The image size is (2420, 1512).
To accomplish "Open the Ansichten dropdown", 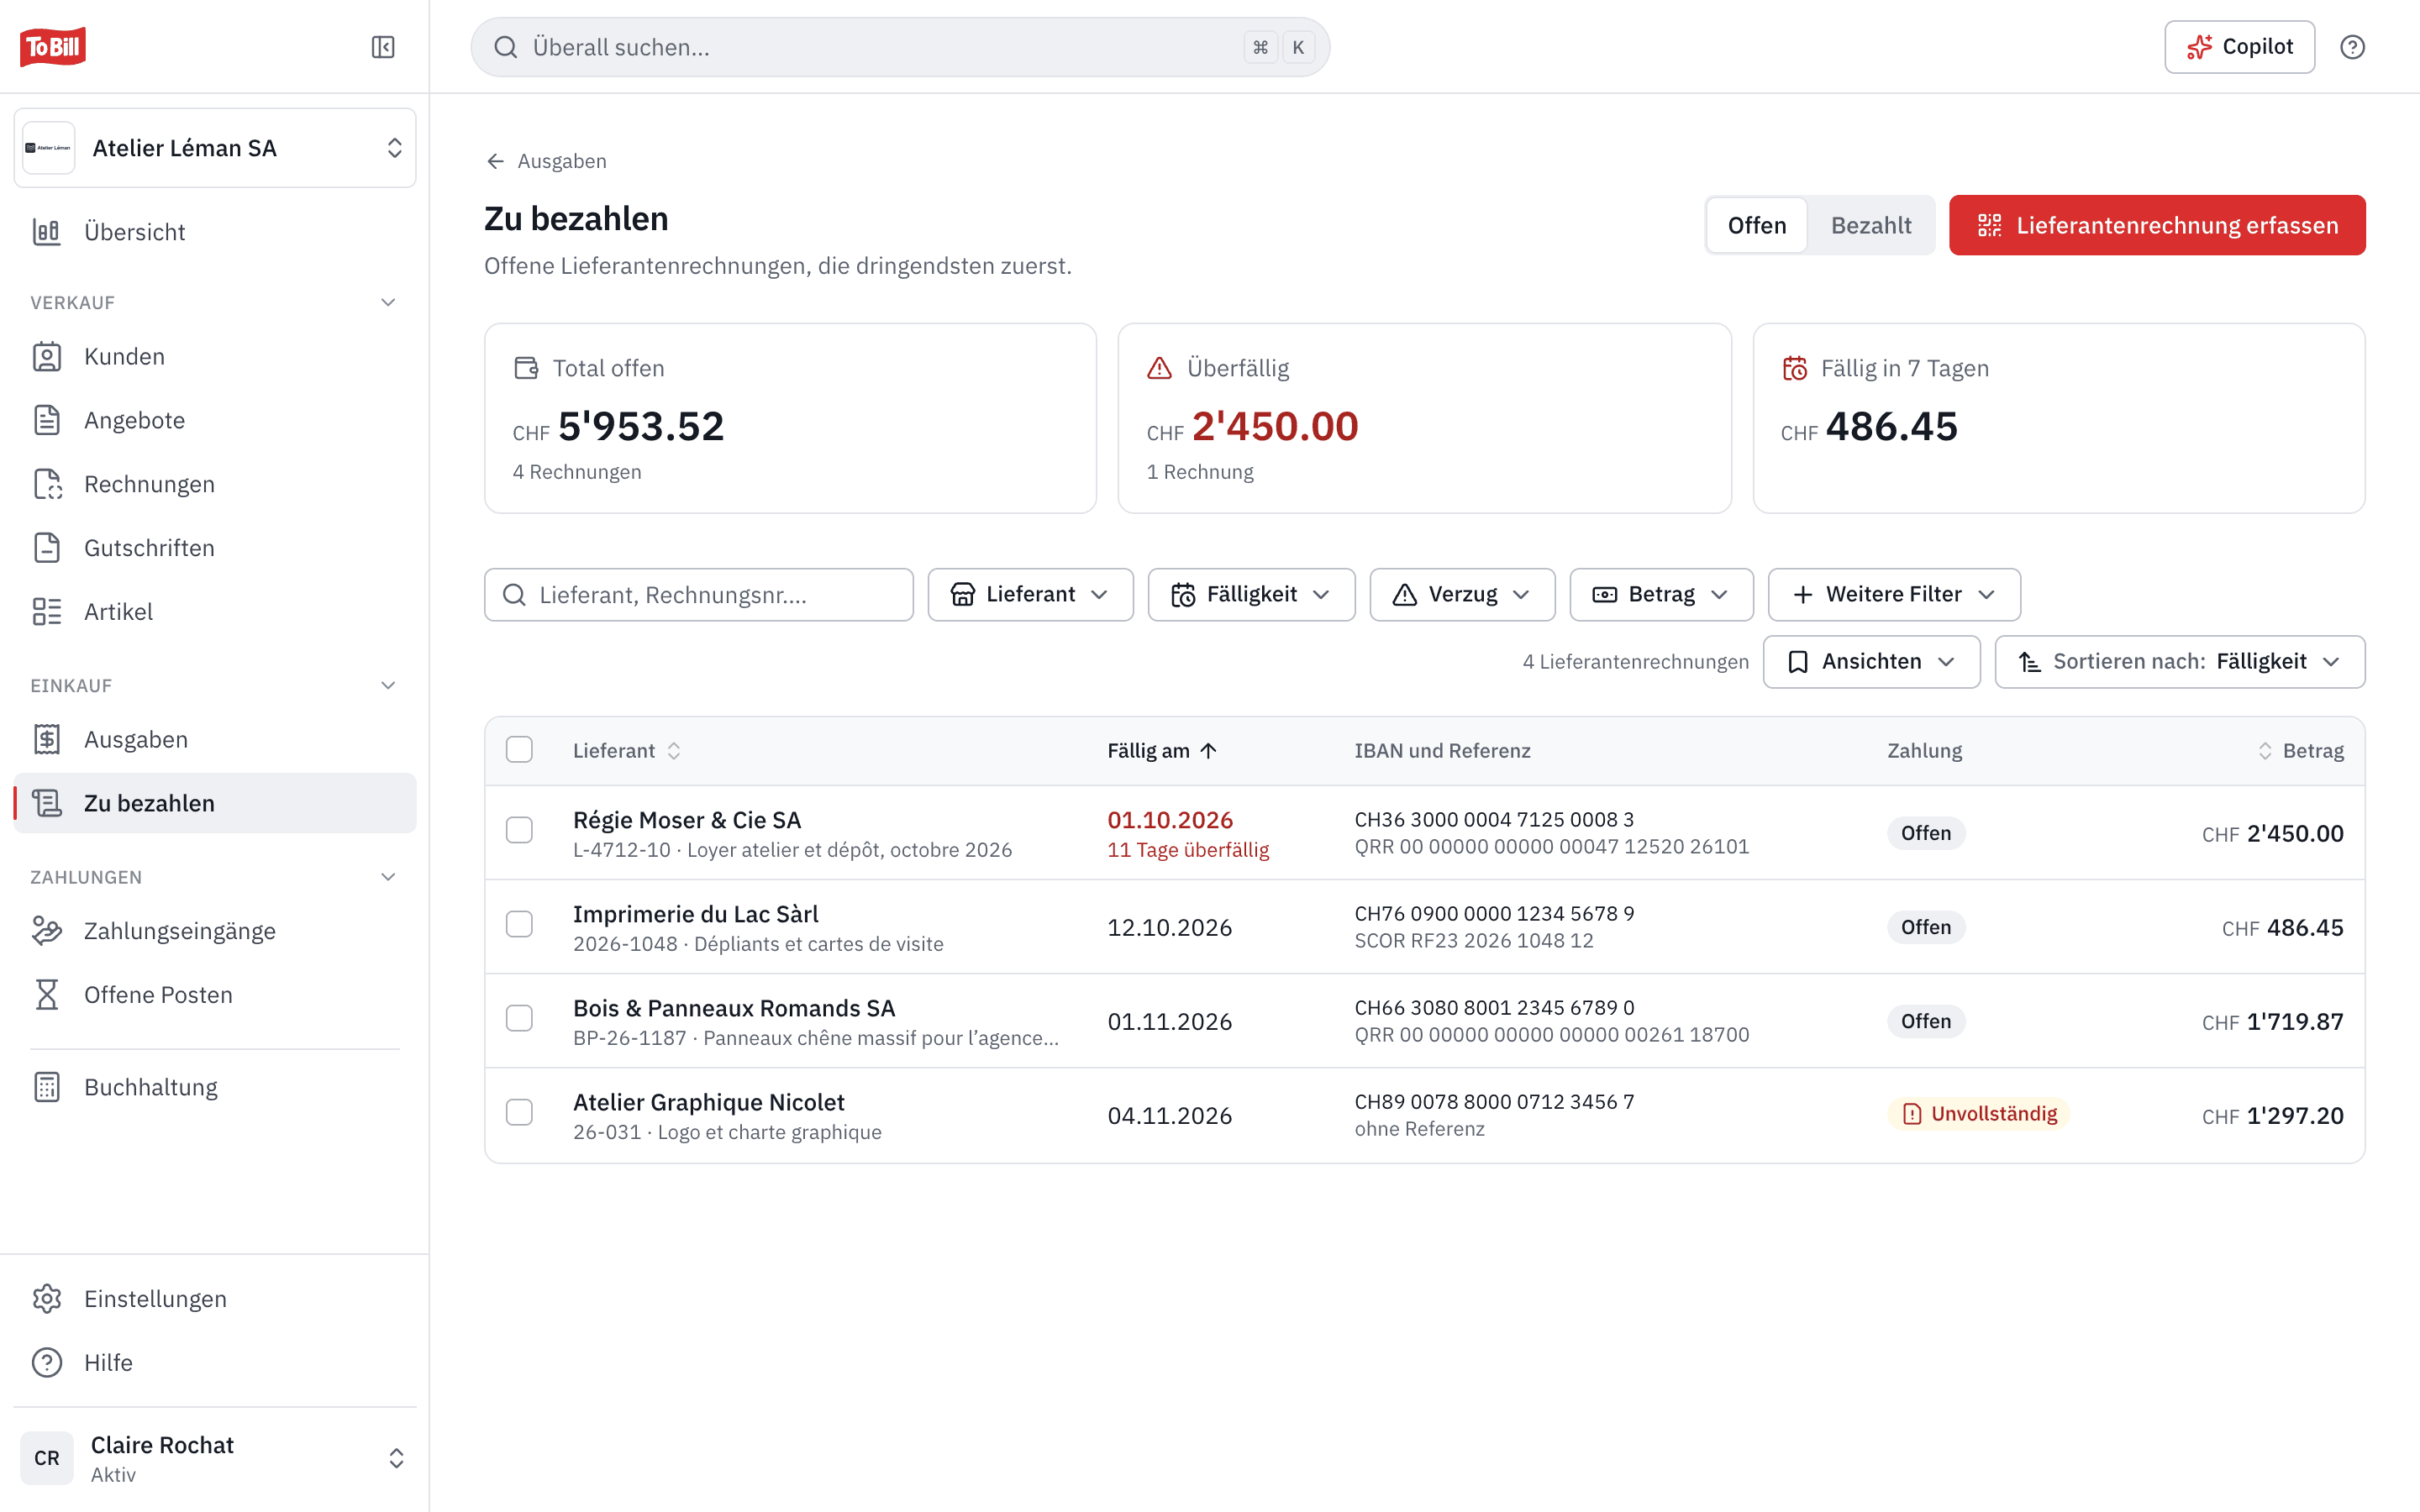I will (1871, 662).
